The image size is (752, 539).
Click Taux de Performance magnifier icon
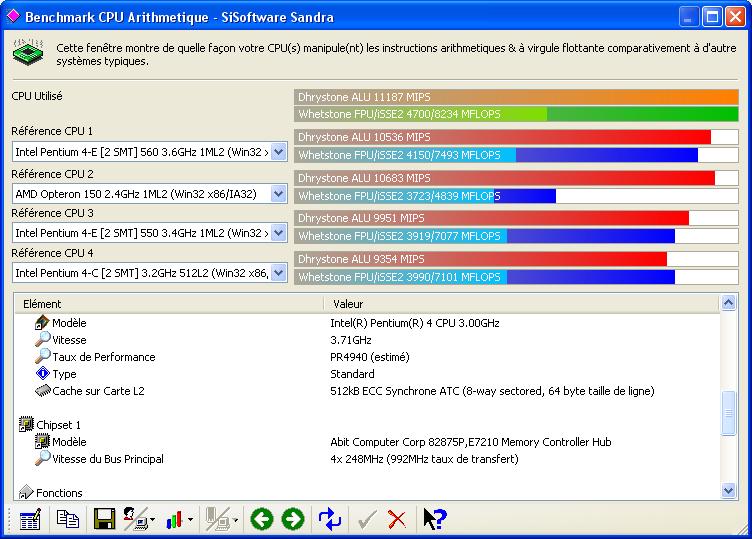tap(43, 356)
